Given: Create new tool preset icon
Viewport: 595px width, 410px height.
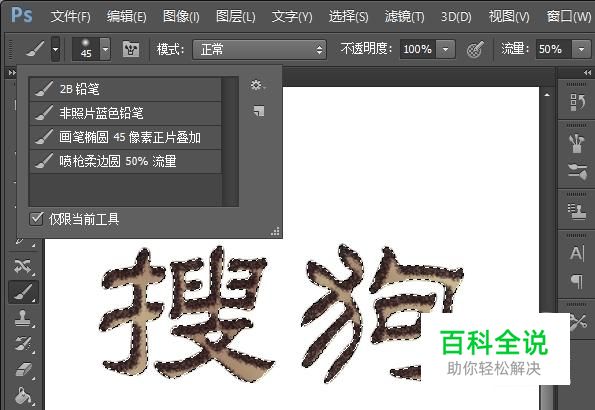Looking at the screenshot, I should tap(259, 111).
